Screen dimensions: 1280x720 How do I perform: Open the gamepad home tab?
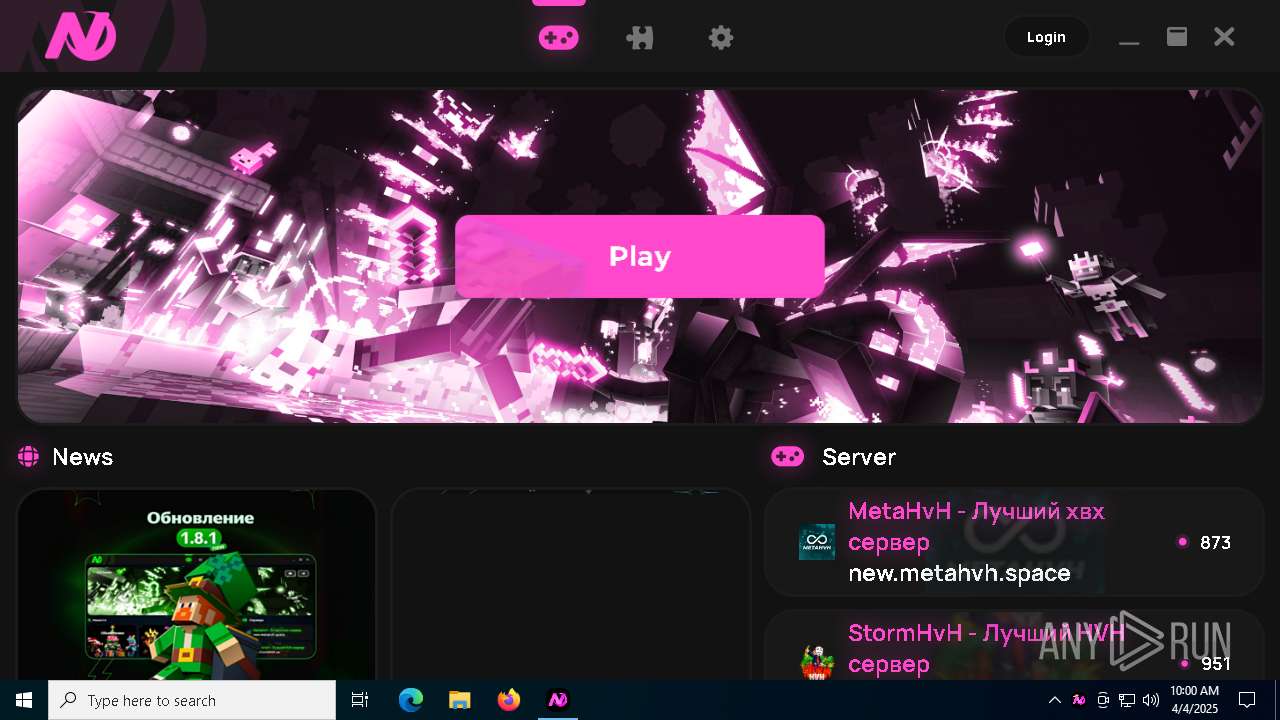pyautogui.click(x=559, y=38)
